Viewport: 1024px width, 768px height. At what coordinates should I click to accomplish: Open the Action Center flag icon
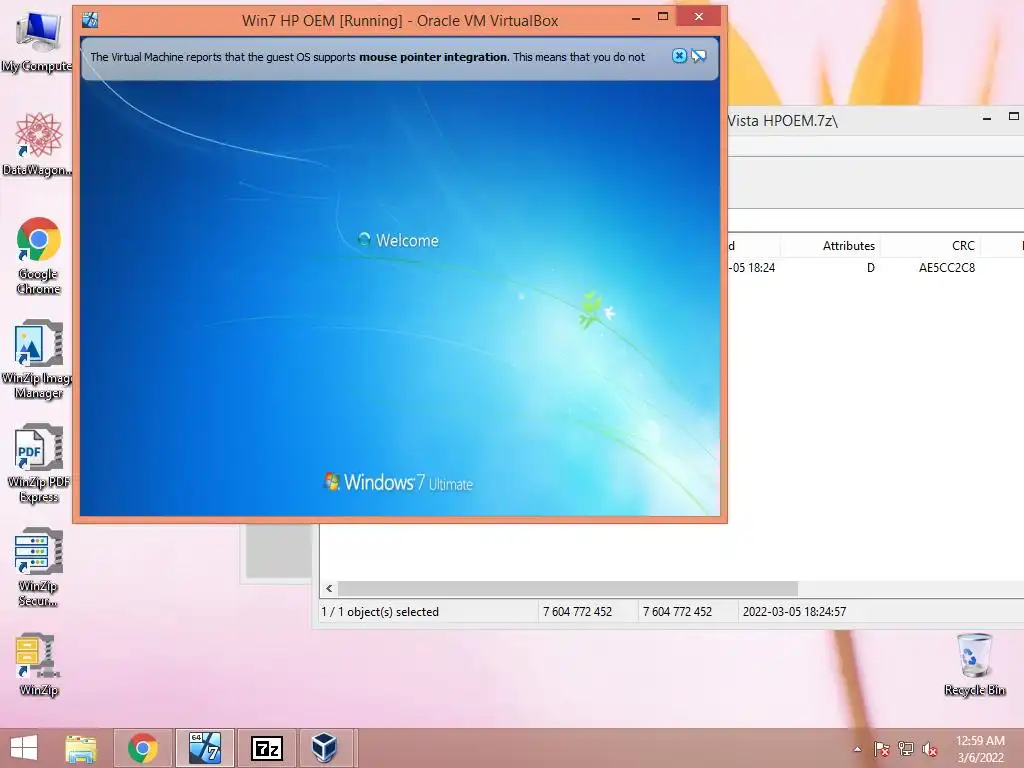881,749
